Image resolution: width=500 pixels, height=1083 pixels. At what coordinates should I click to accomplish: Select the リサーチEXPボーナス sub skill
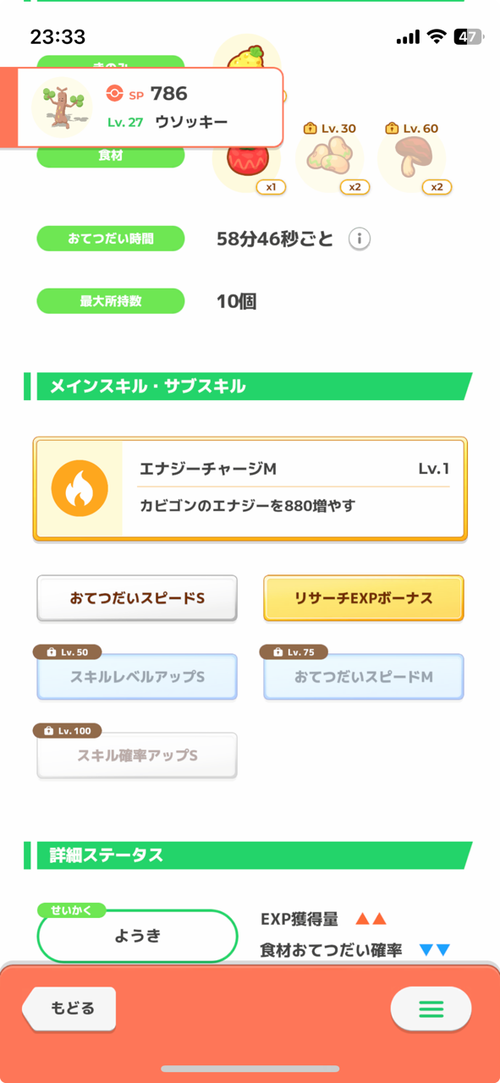(363, 598)
